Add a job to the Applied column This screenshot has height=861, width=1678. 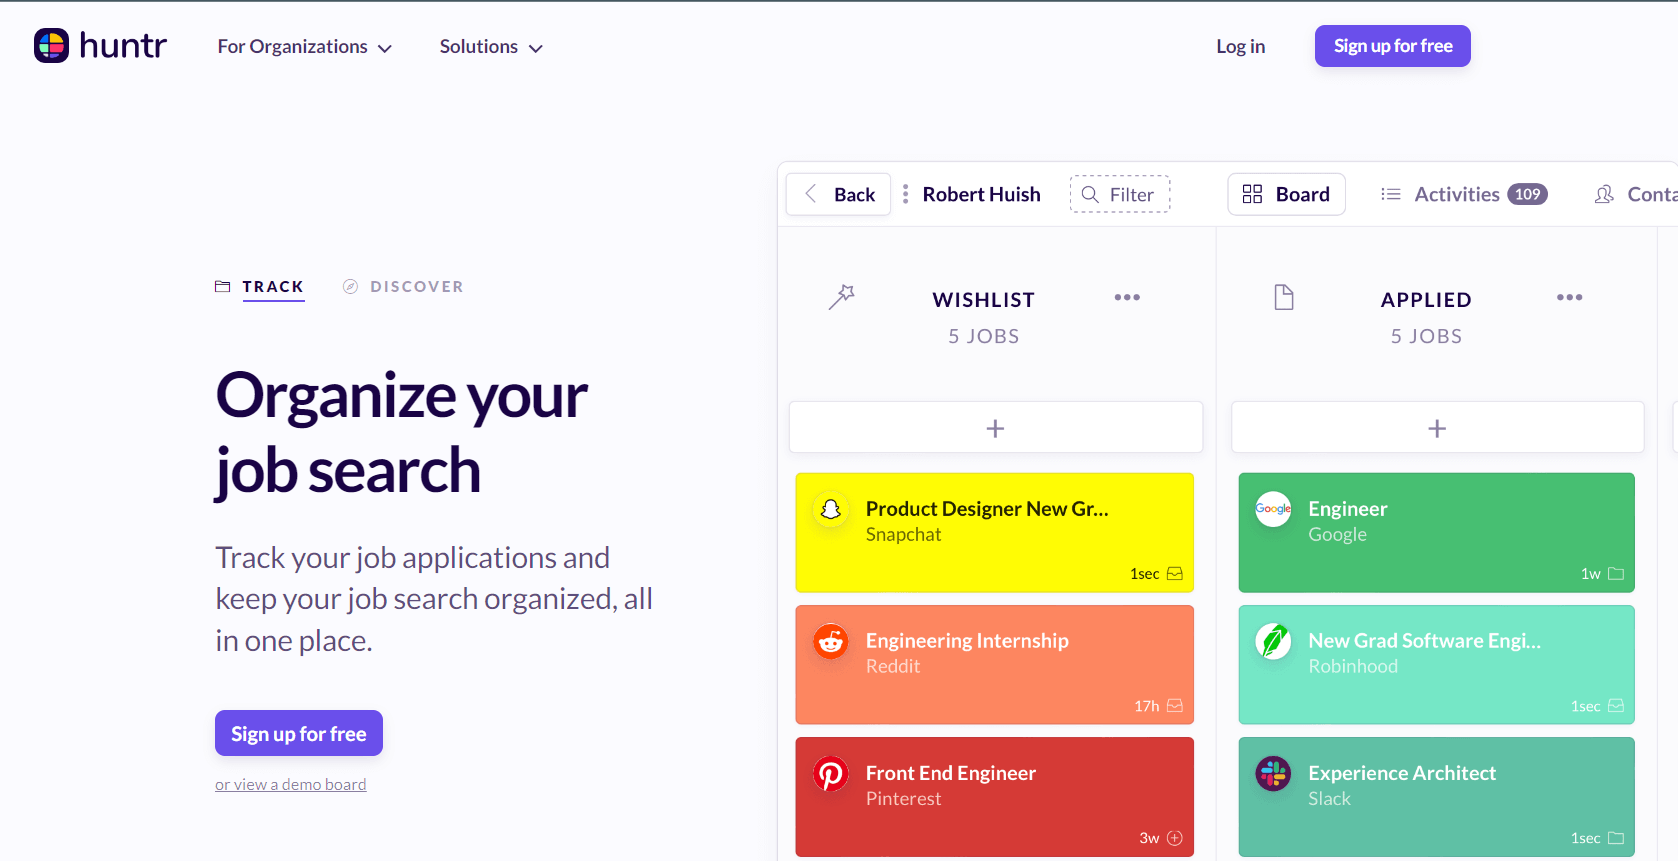pyautogui.click(x=1437, y=428)
